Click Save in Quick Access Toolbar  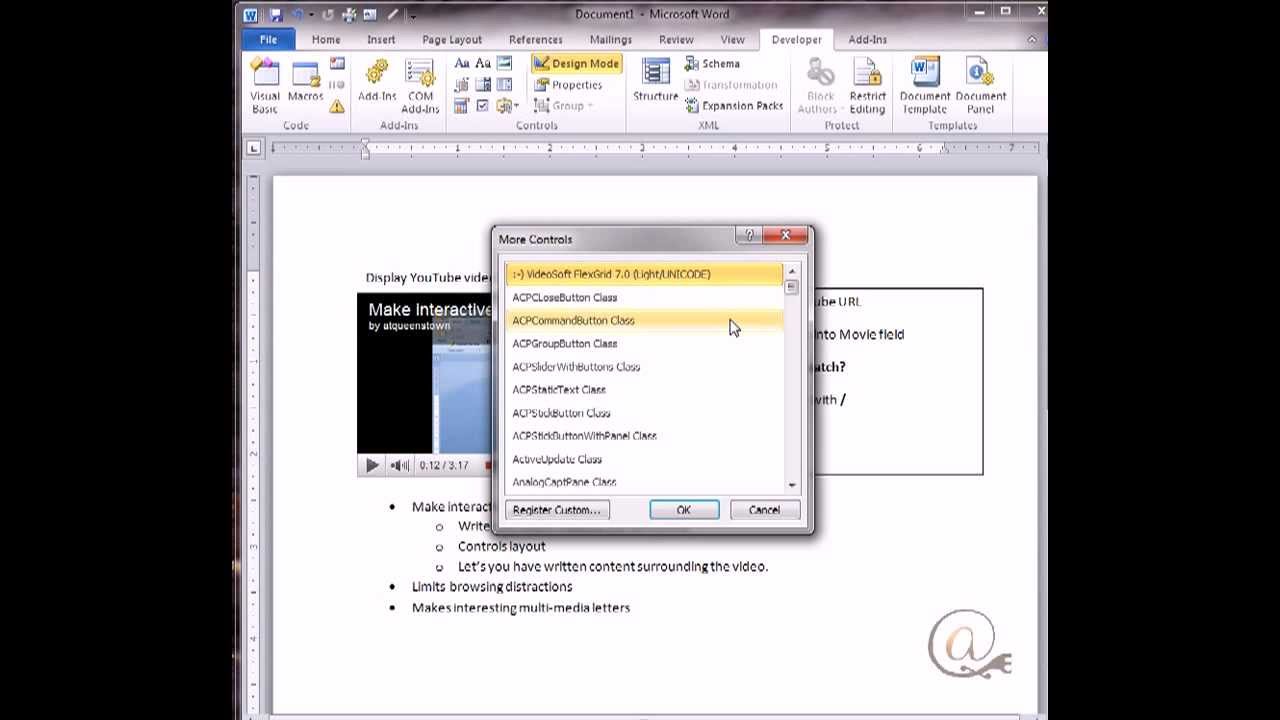276,15
